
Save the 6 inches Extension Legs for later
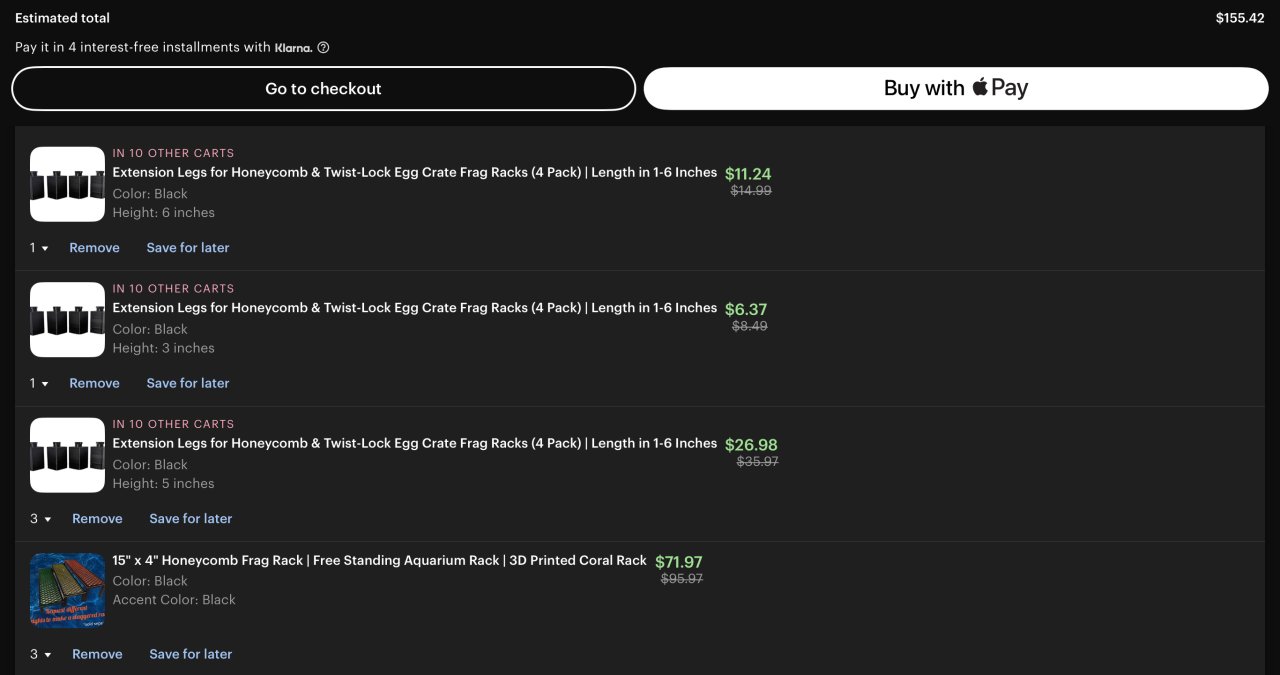(188, 248)
